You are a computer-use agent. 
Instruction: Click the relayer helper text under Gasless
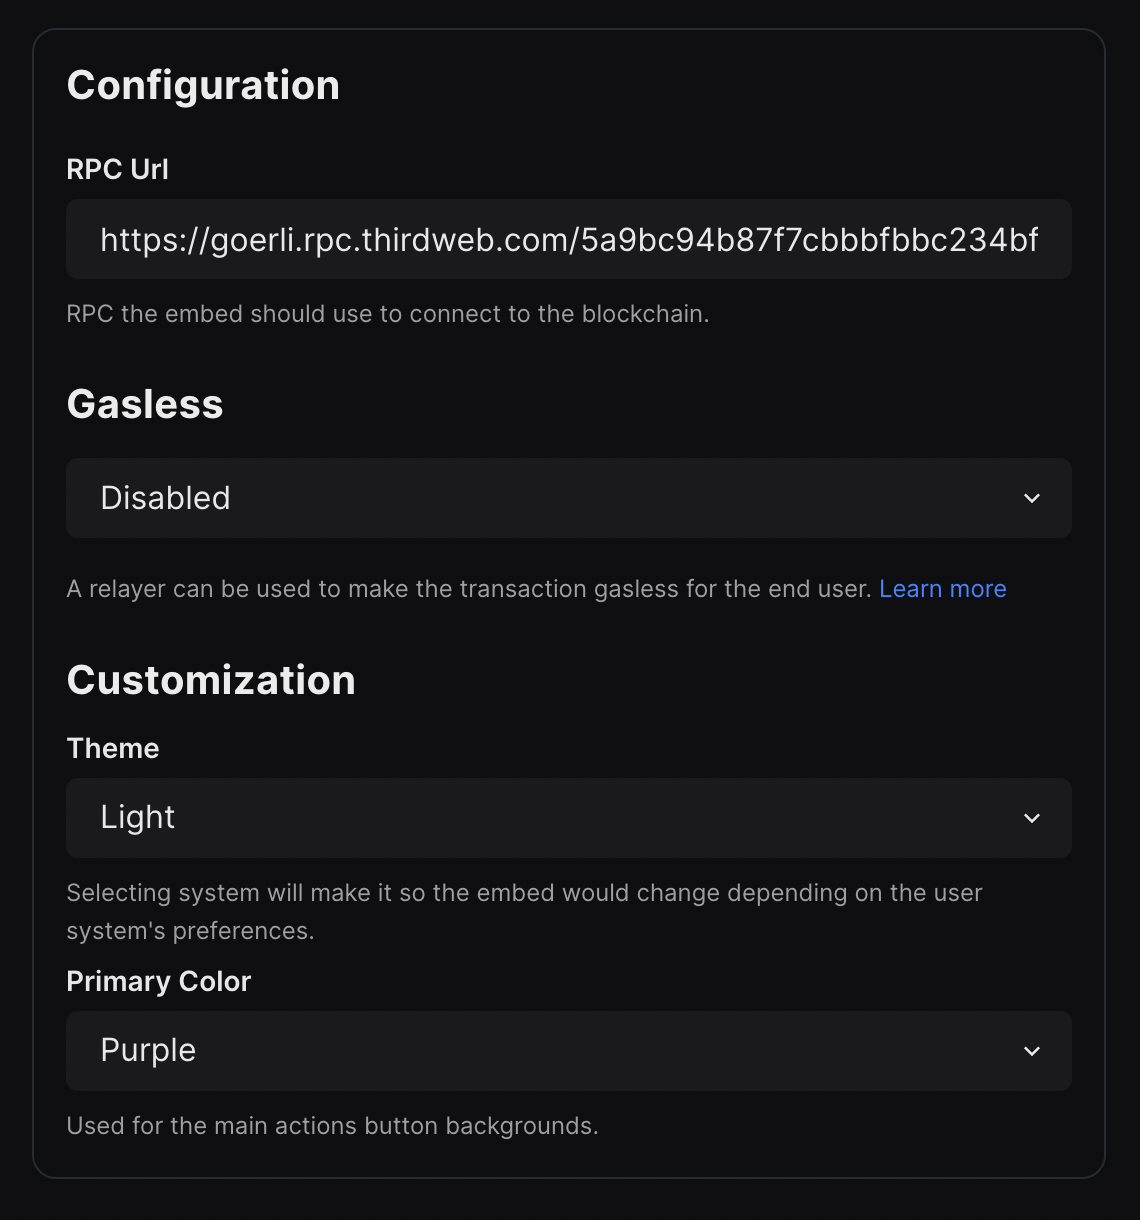click(470, 589)
